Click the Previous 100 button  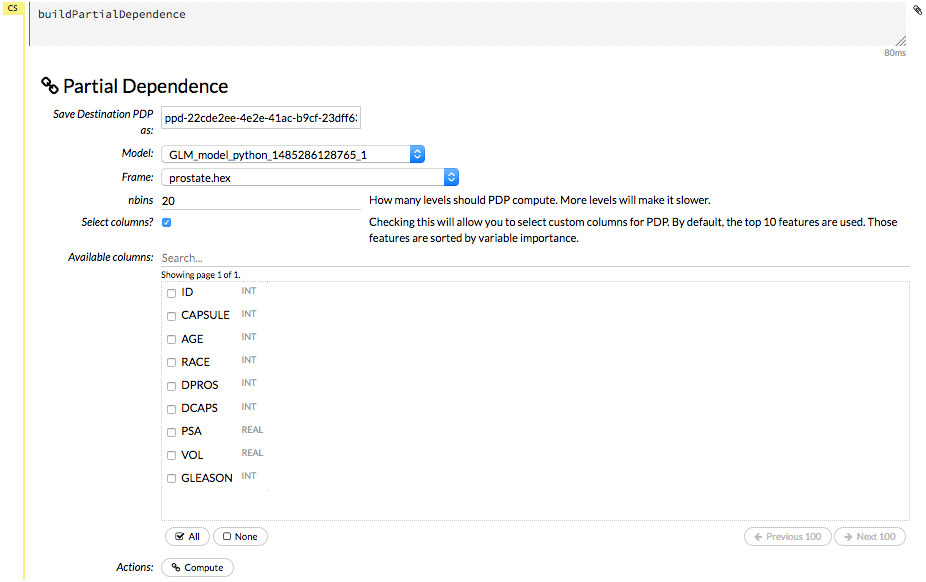tap(787, 537)
